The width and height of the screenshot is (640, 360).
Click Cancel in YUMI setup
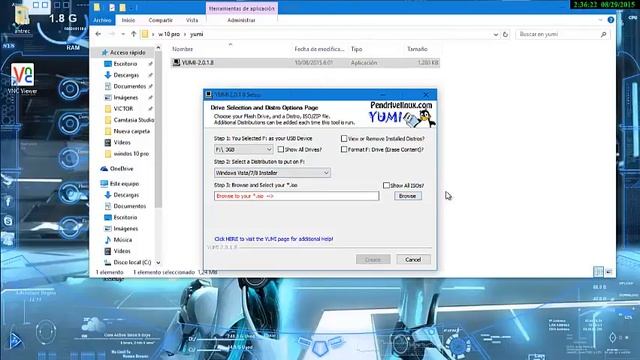[x=413, y=260]
